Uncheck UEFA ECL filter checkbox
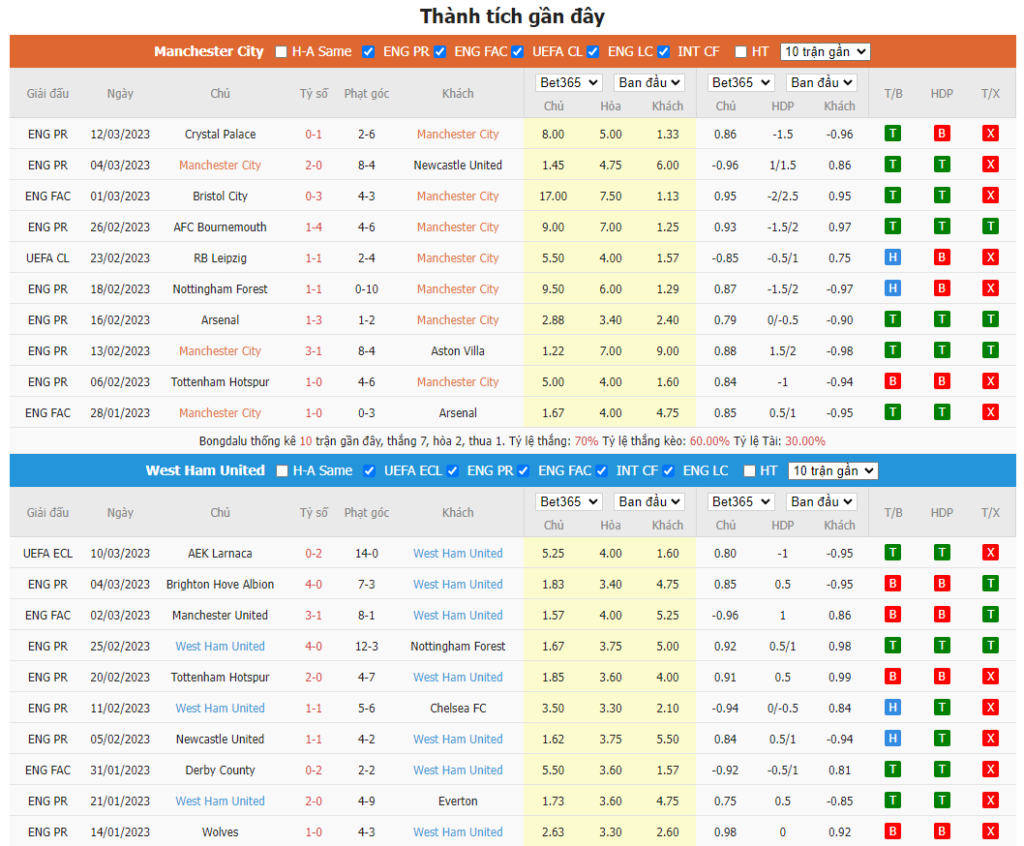The image size is (1024, 846). coord(369,471)
